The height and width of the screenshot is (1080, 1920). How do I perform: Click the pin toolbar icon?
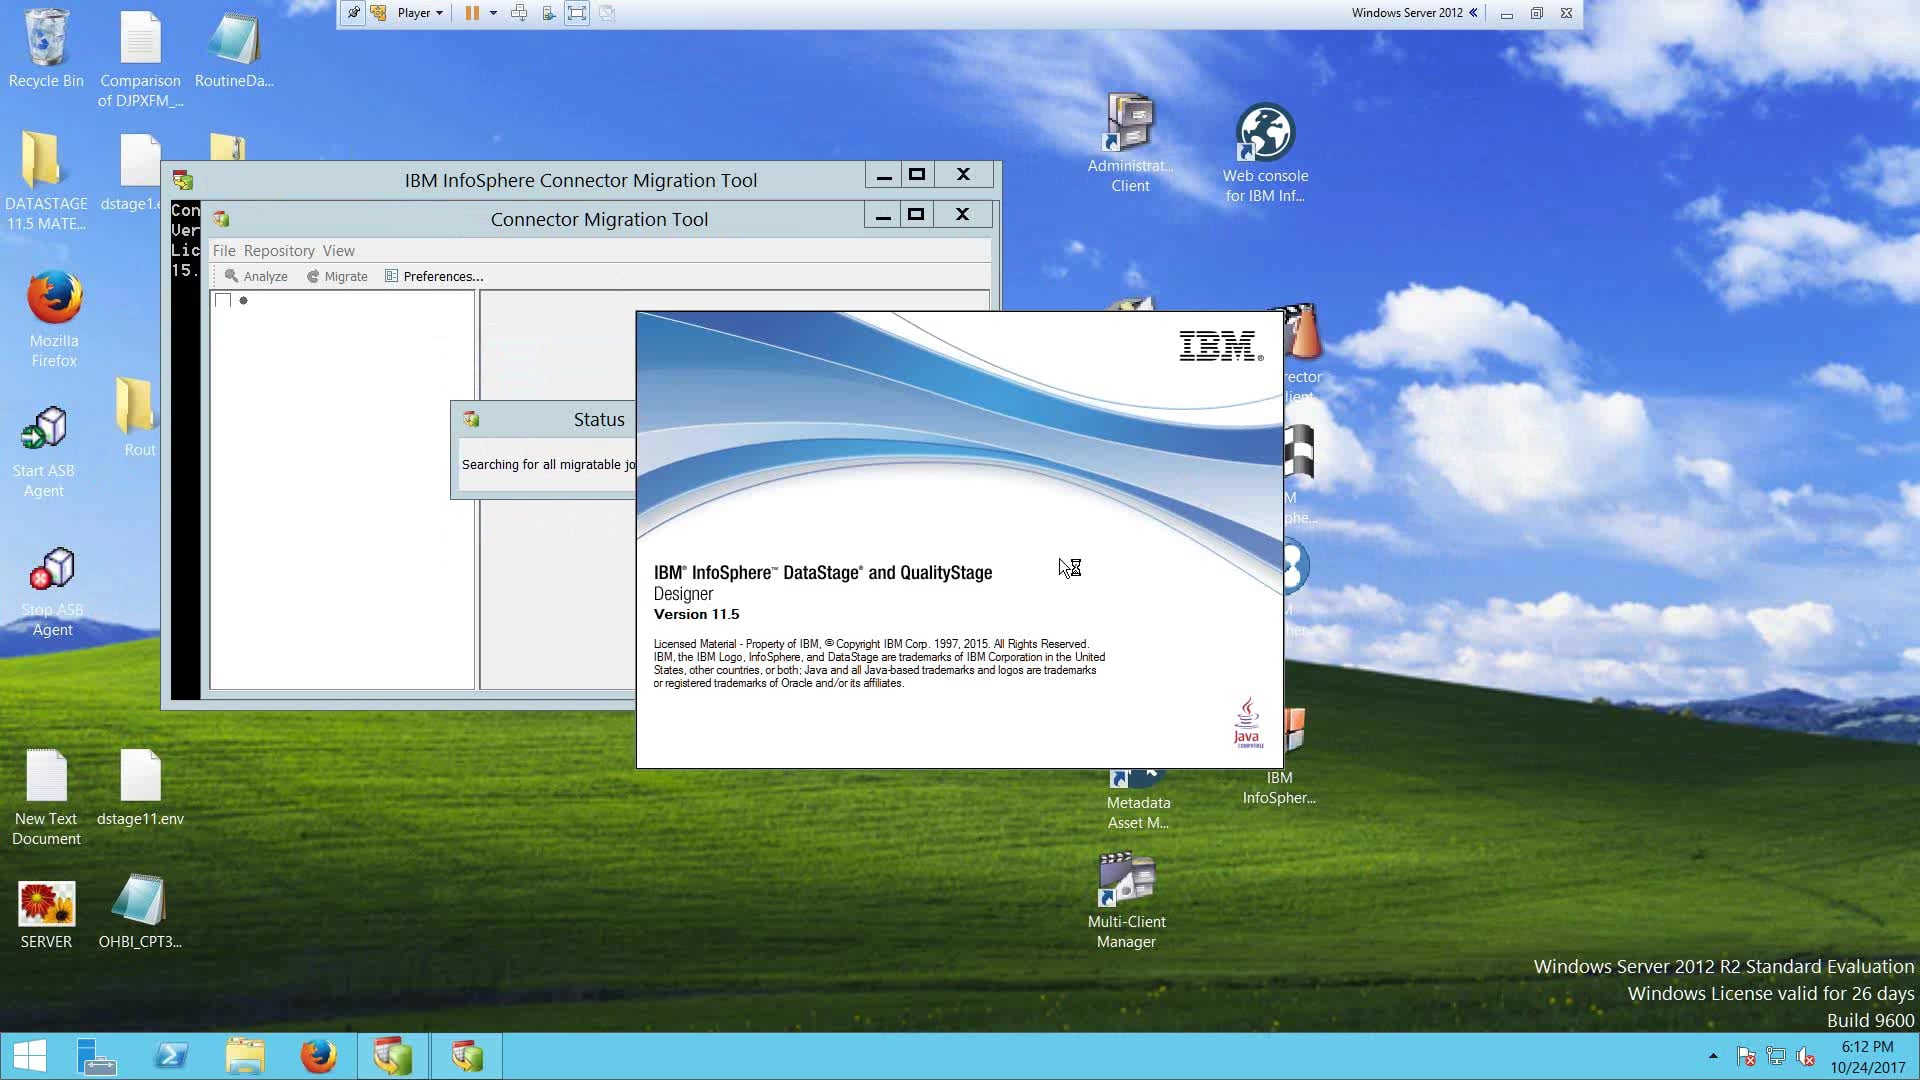point(353,13)
